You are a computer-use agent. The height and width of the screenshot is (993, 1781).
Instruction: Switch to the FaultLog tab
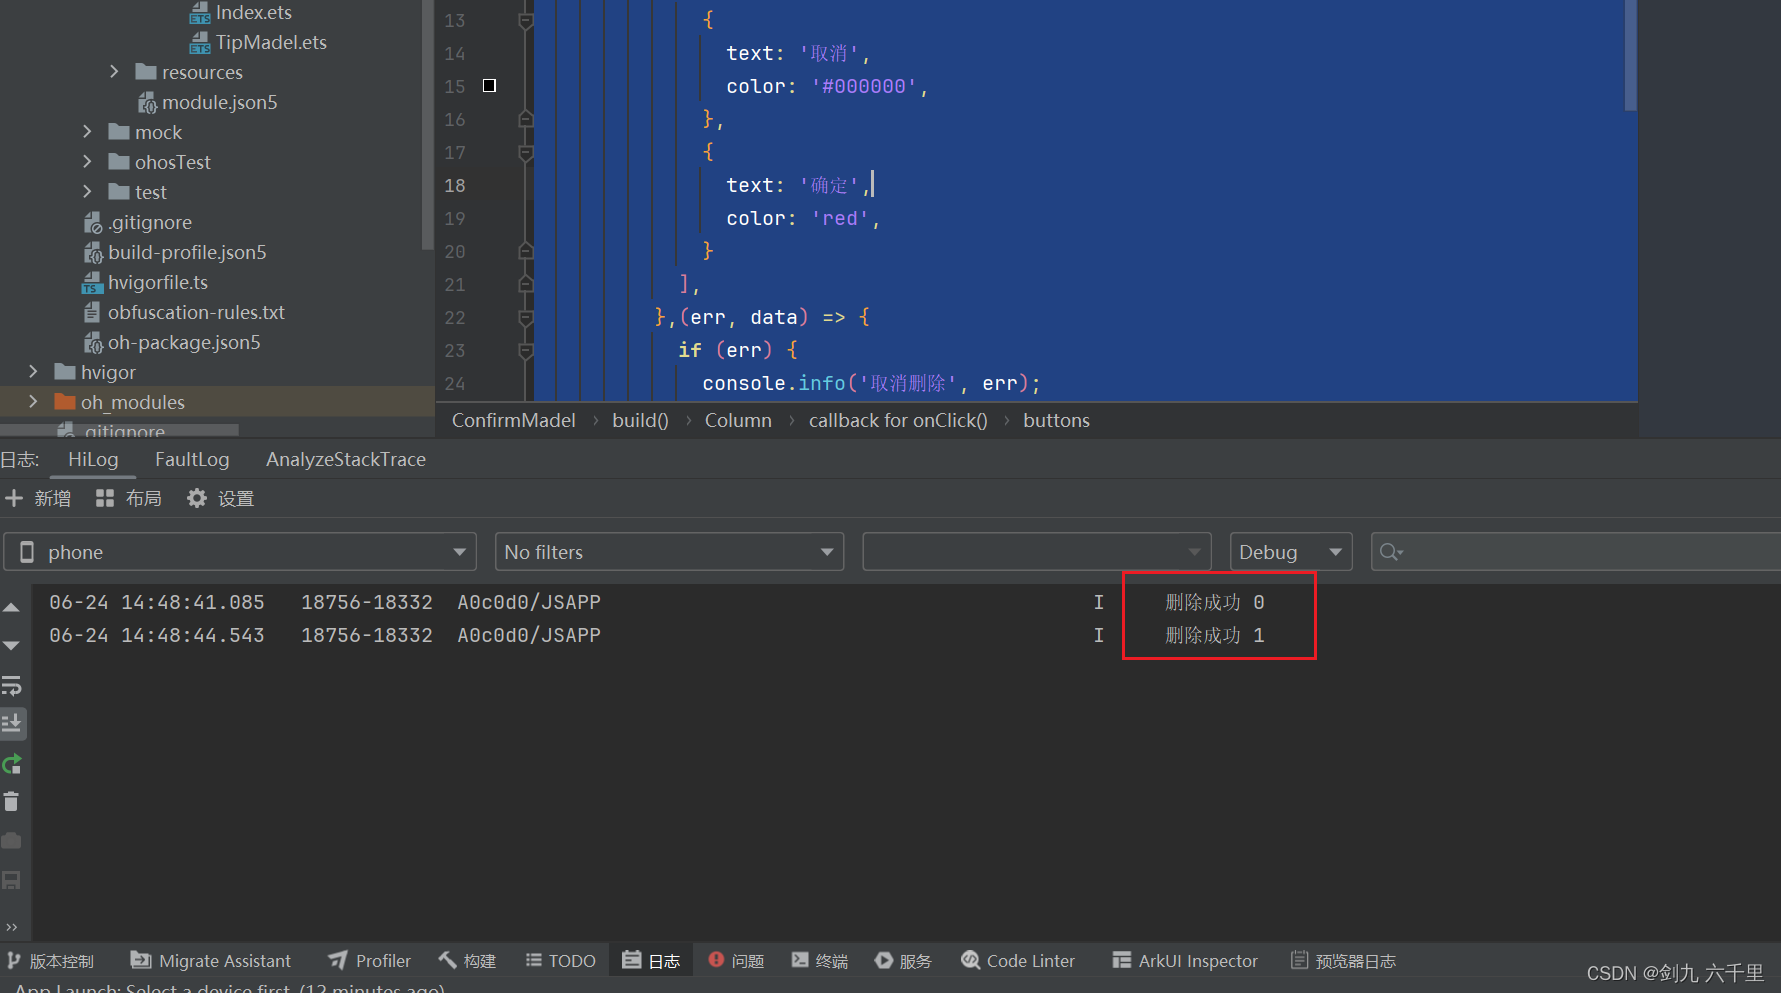(192, 459)
